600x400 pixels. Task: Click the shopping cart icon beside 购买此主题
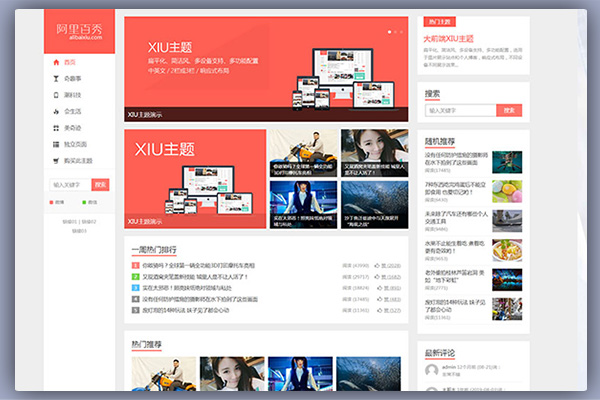tap(56, 161)
